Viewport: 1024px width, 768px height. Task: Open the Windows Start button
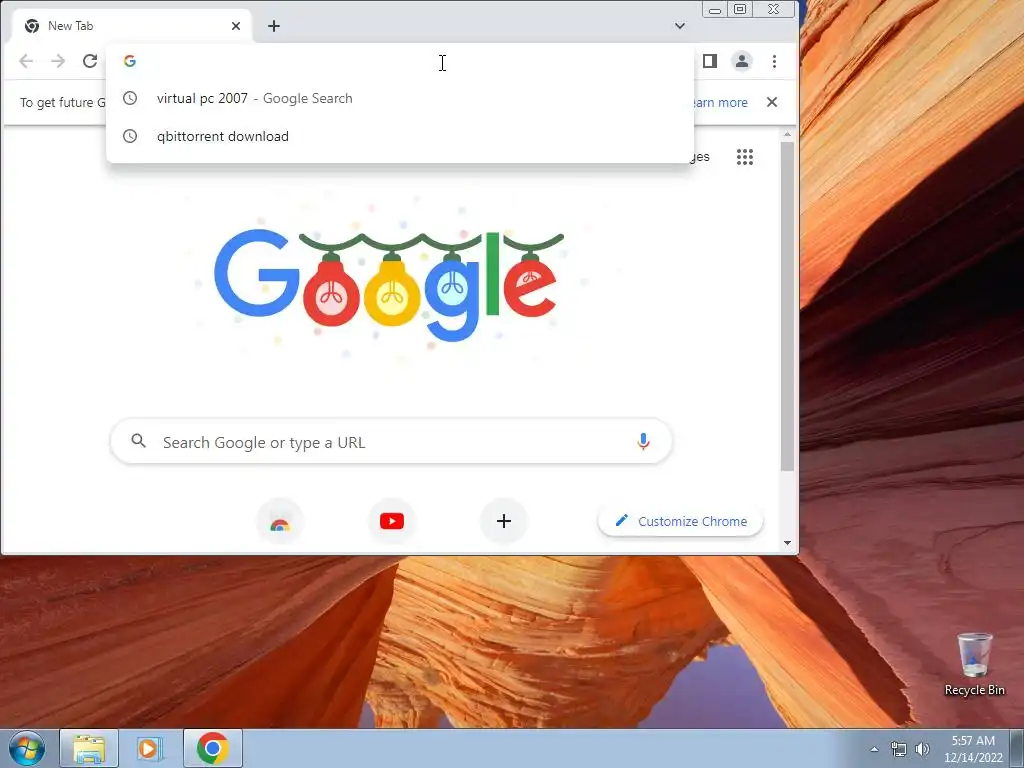pos(27,748)
